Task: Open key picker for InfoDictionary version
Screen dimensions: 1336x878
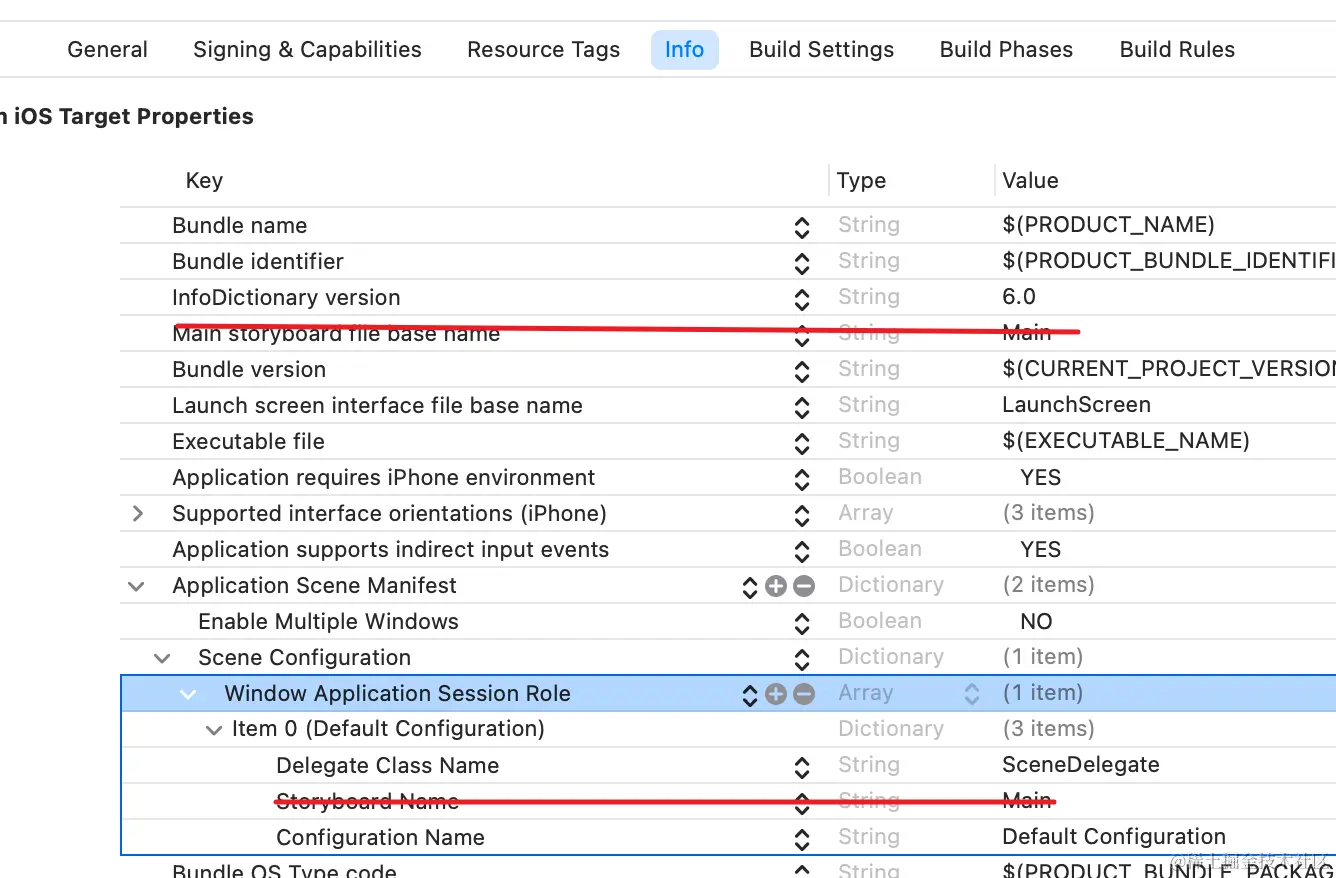Action: click(801, 300)
